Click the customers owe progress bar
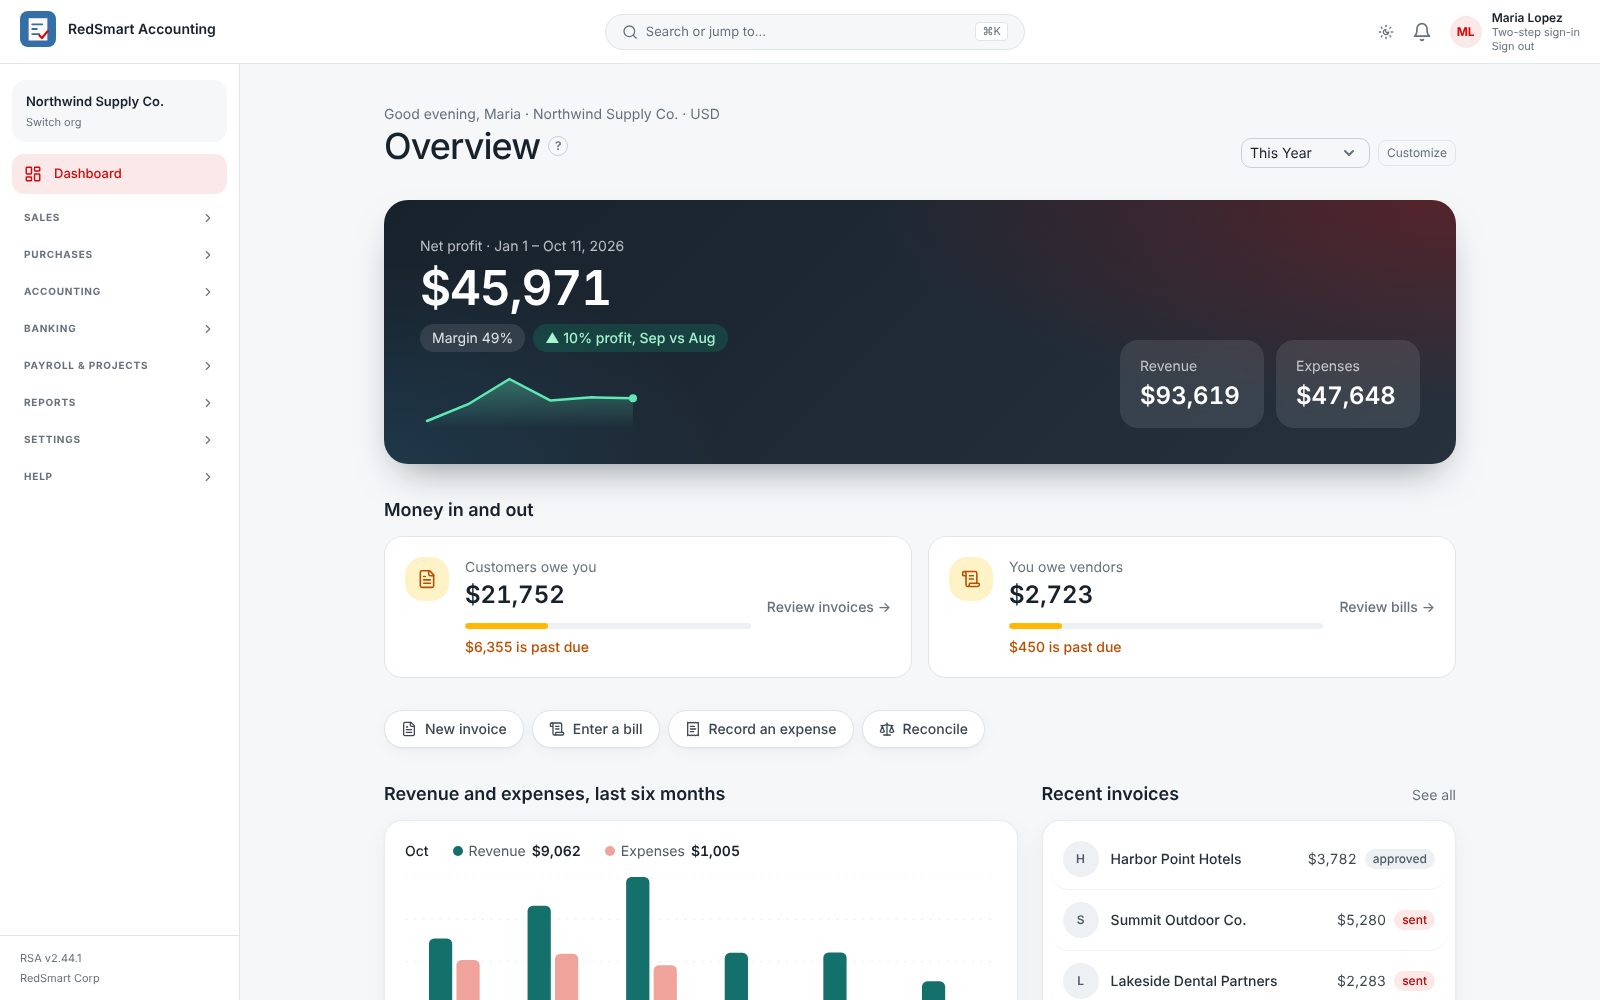The height and width of the screenshot is (1000, 1600). click(608, 626)
